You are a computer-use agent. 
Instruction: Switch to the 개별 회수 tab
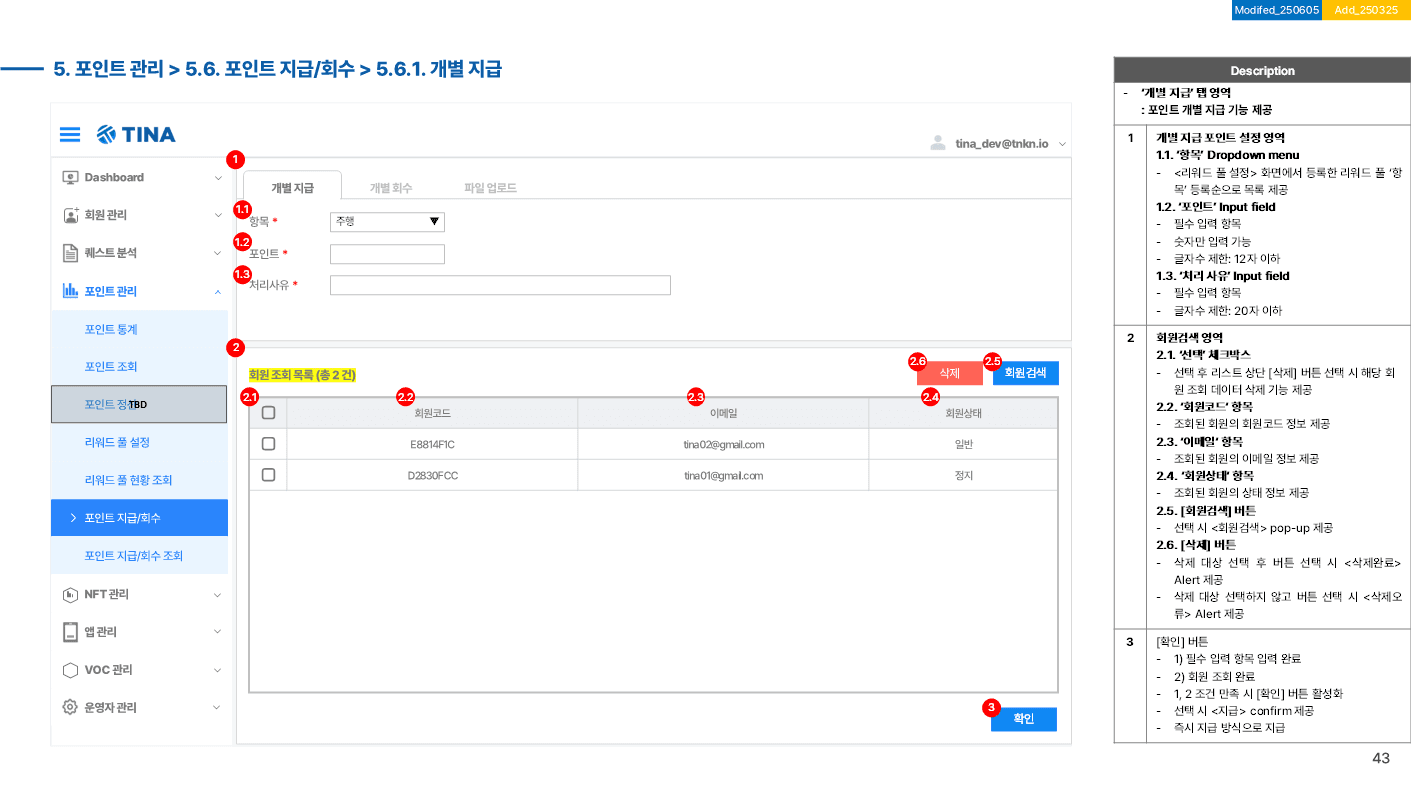391,188
